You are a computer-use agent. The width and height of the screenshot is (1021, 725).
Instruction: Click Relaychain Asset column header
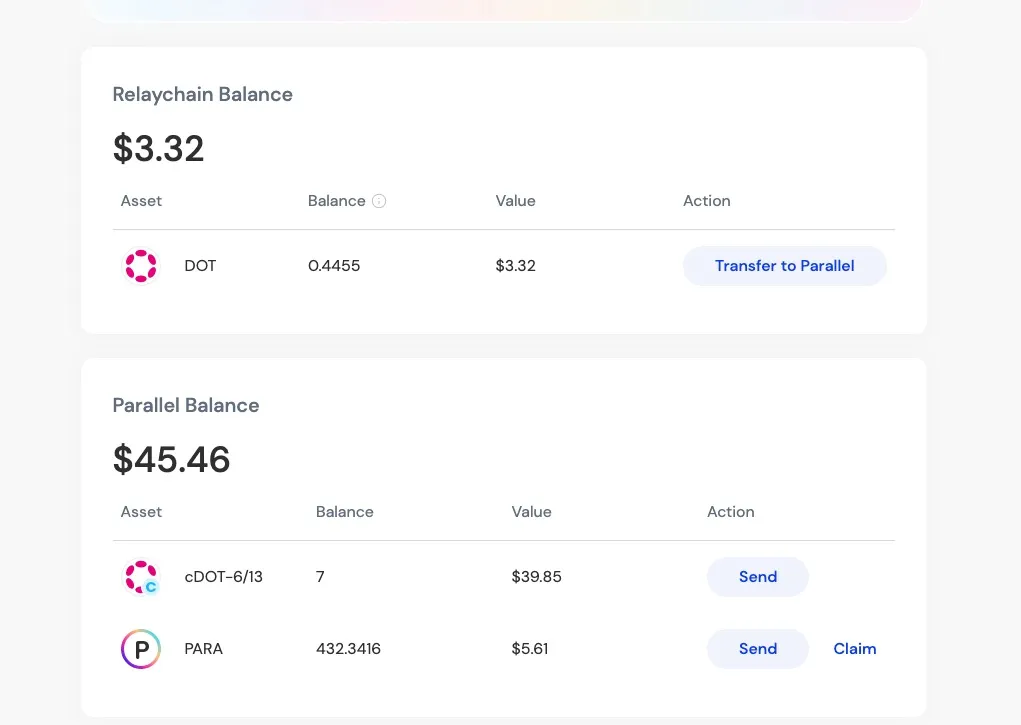[141, 201]
